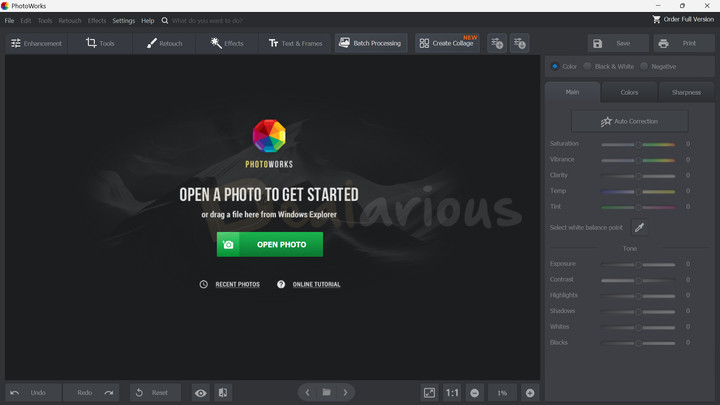Launch Batch Processing
This screenshot has height=405, width=720.
[x=371, y=43]
